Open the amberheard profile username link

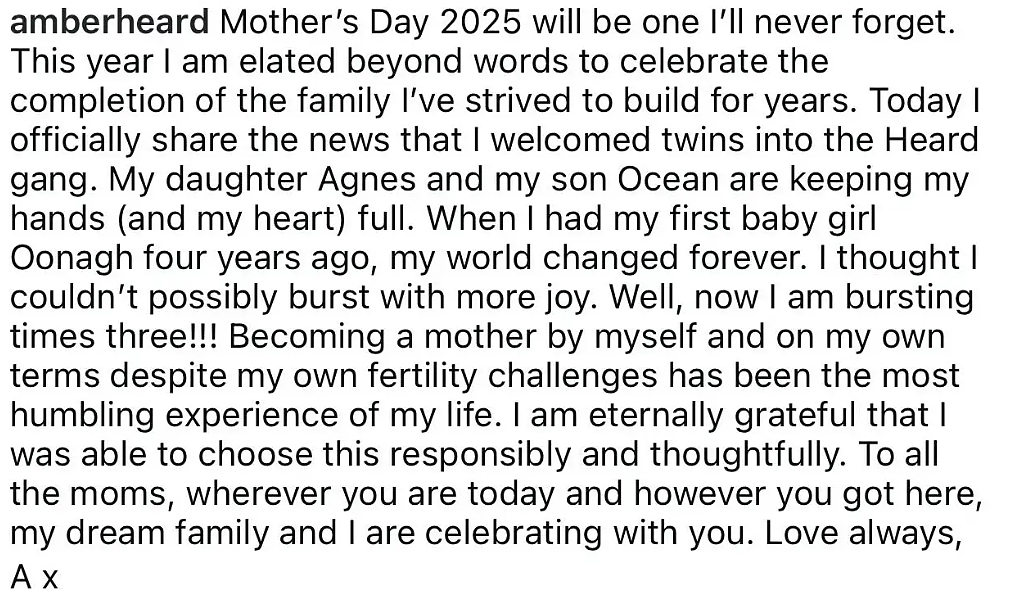click(110, 23)
